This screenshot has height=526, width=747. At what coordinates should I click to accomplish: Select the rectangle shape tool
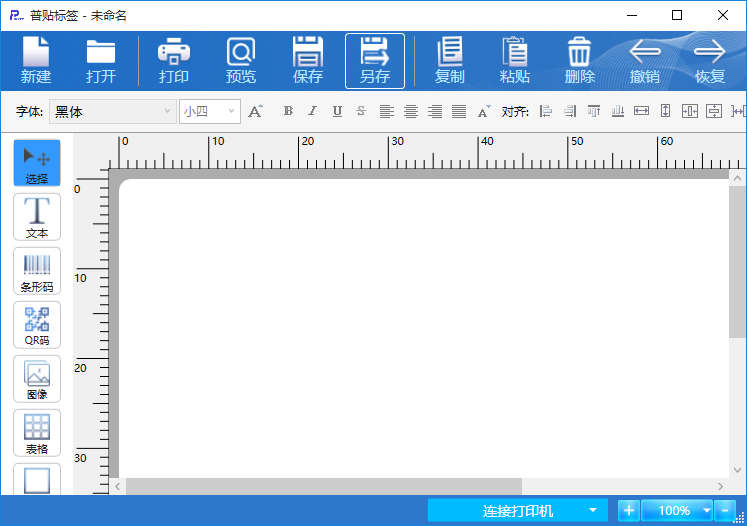[37, 479]
